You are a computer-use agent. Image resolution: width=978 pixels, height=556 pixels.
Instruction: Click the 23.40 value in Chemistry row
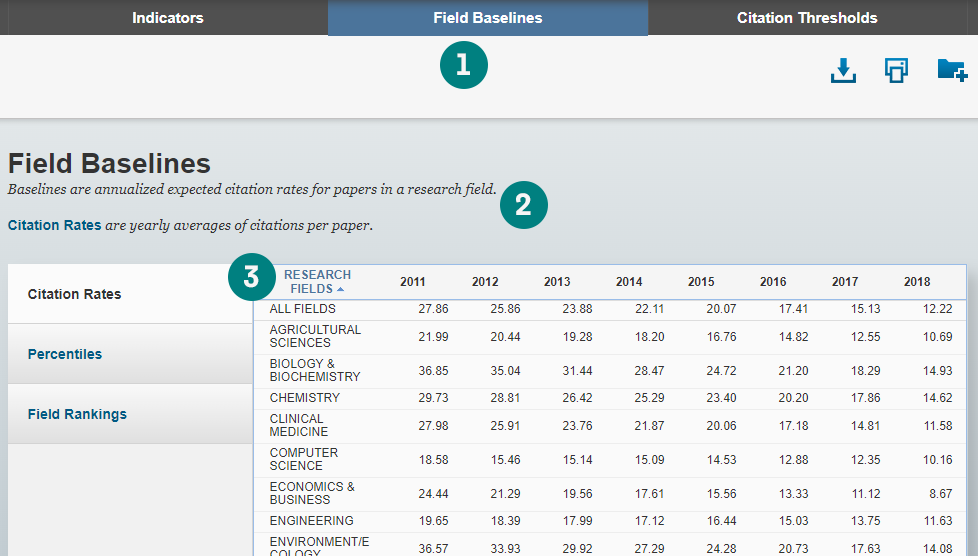(x=722, y=397)
